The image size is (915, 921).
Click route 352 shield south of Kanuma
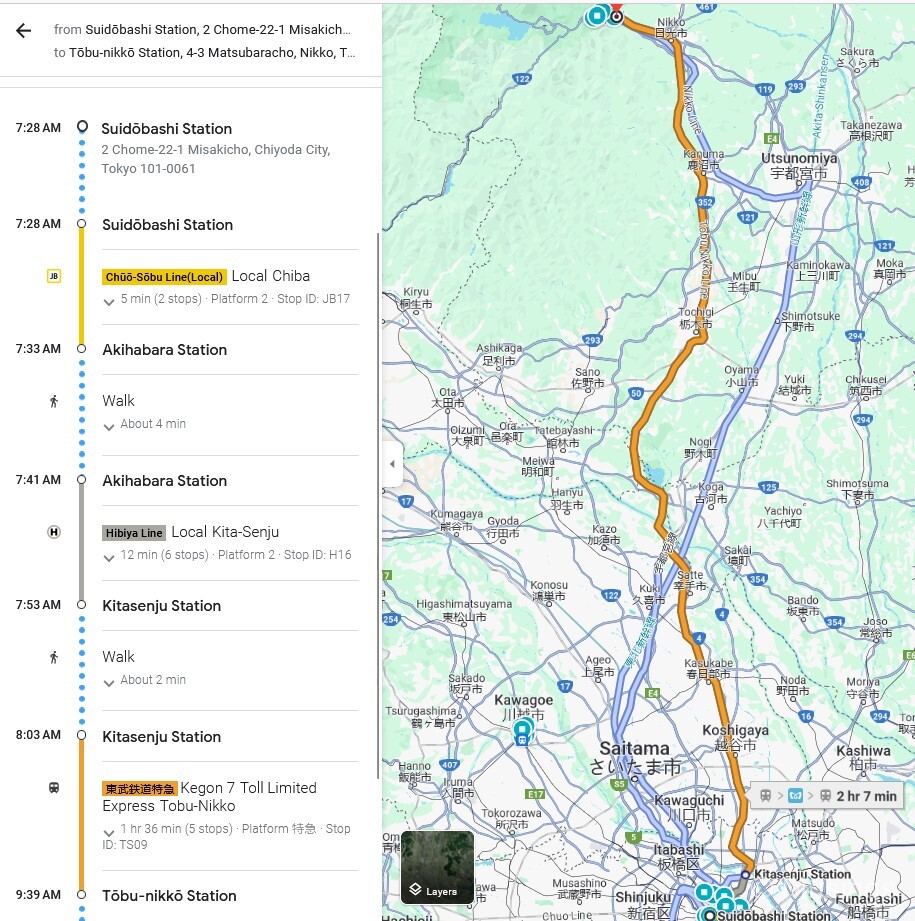point(705,202)
